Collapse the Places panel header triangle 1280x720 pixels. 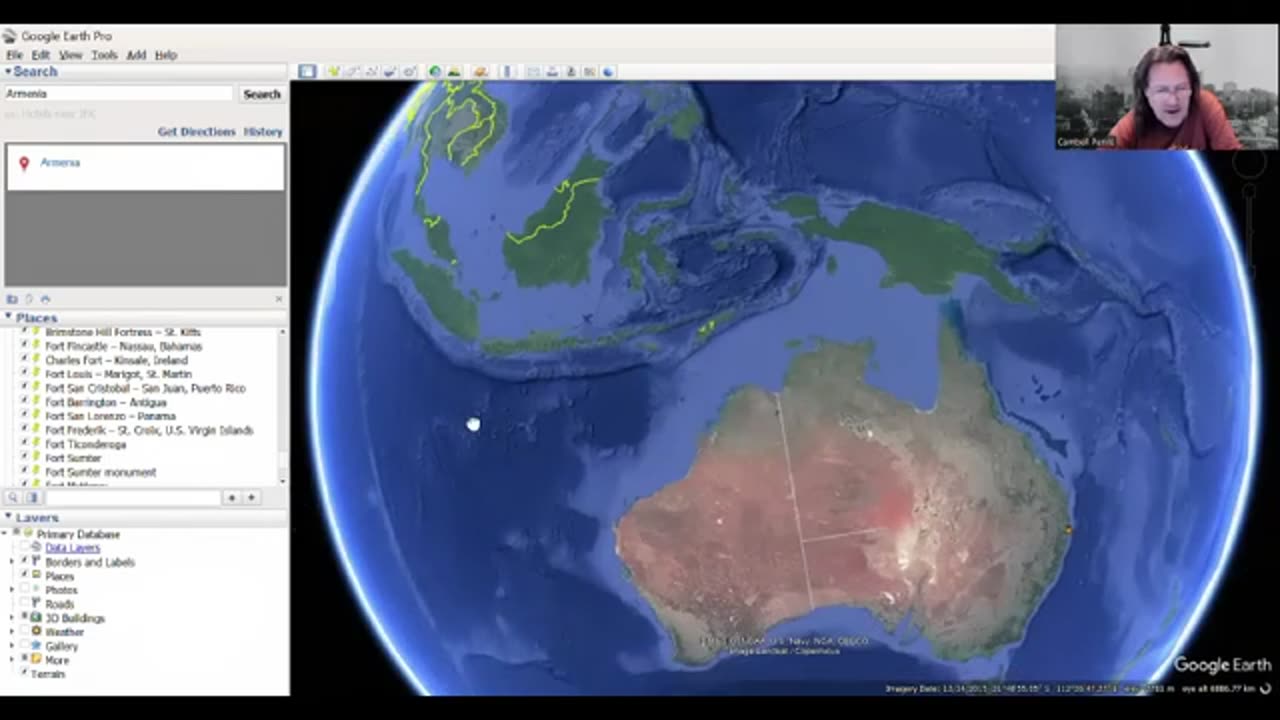7,318
